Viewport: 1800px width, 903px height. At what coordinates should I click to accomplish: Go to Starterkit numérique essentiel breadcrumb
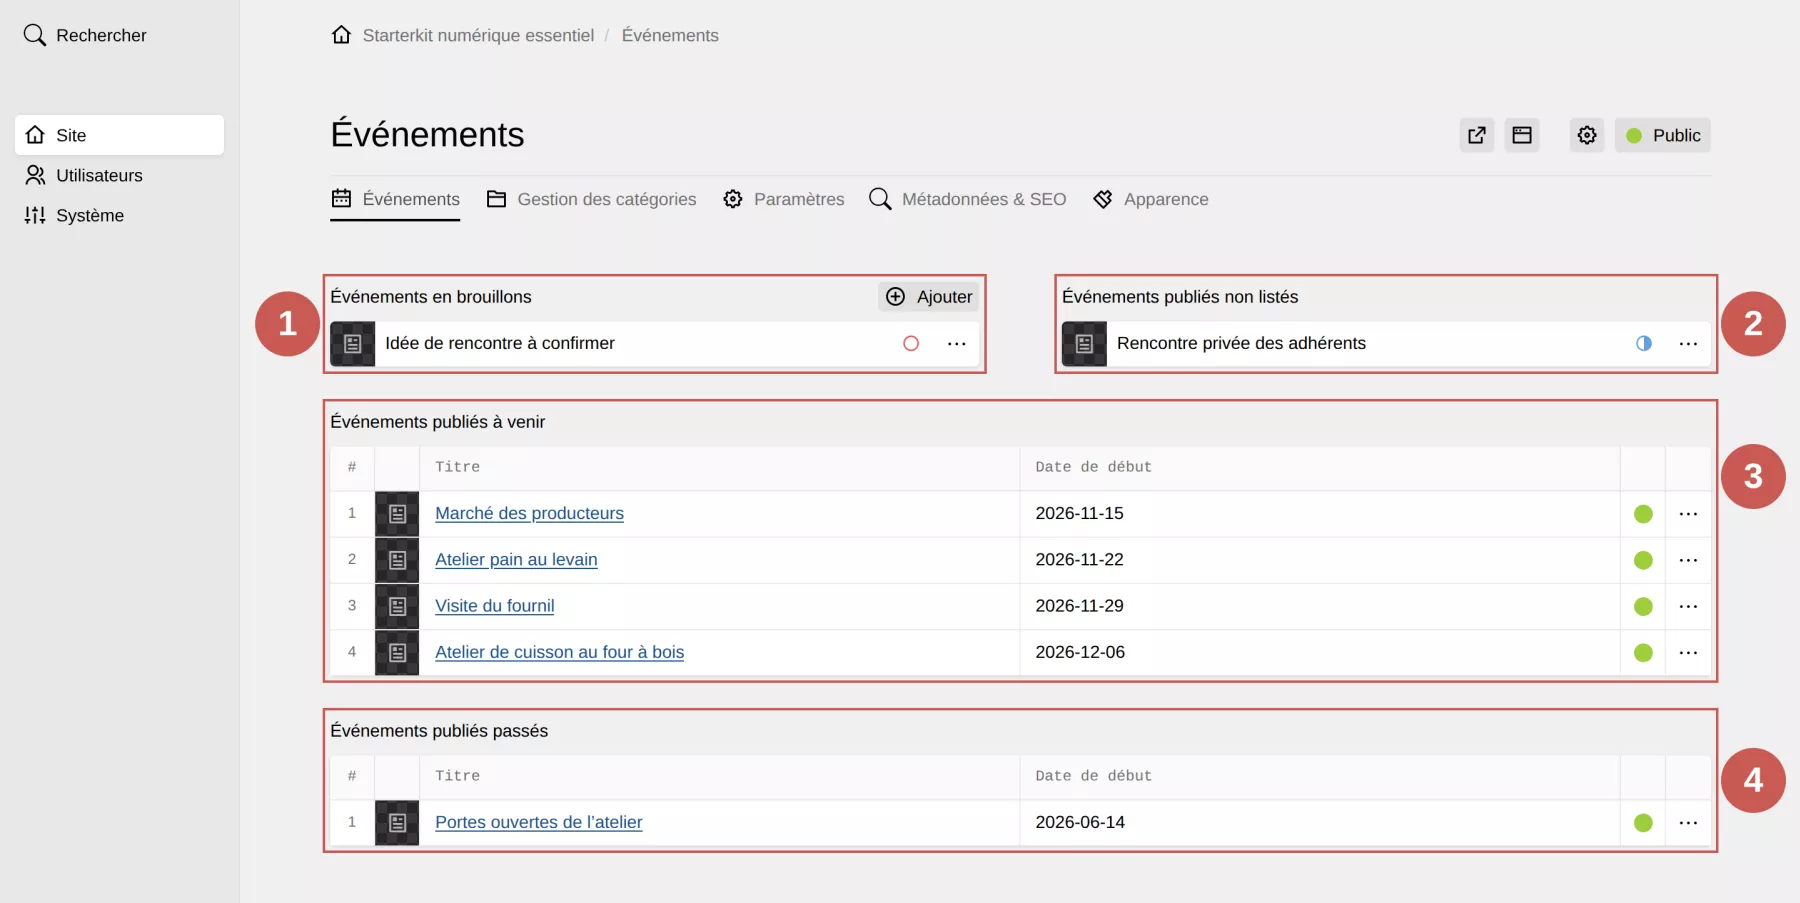point(478,35)
